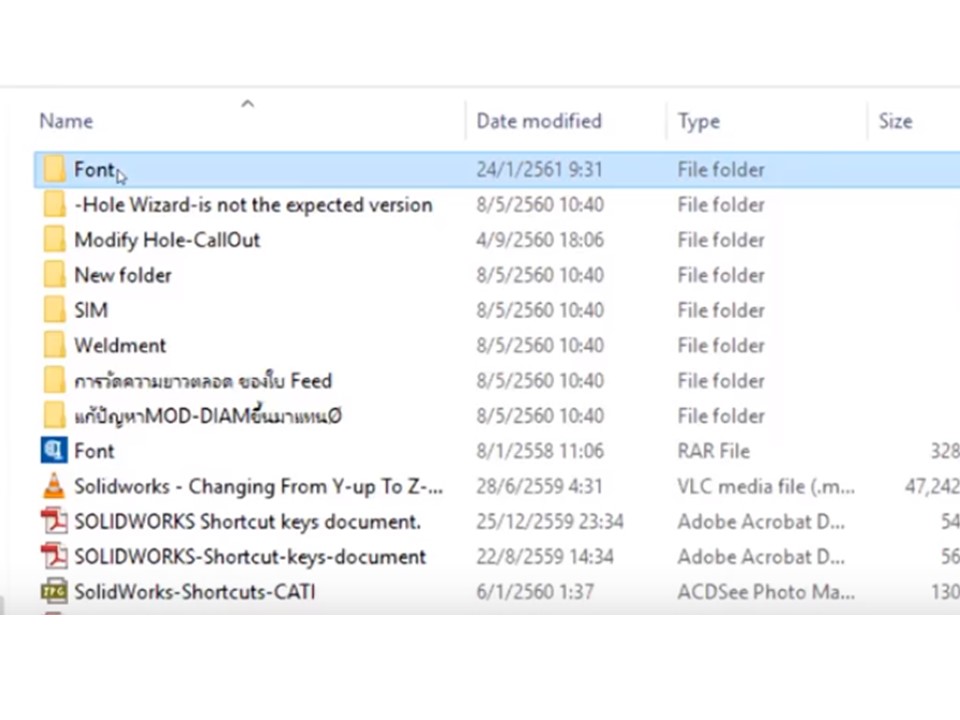Click the date 8/1/2558 11:06
Screen dimensions: 960x720
(x=540, y=451)
